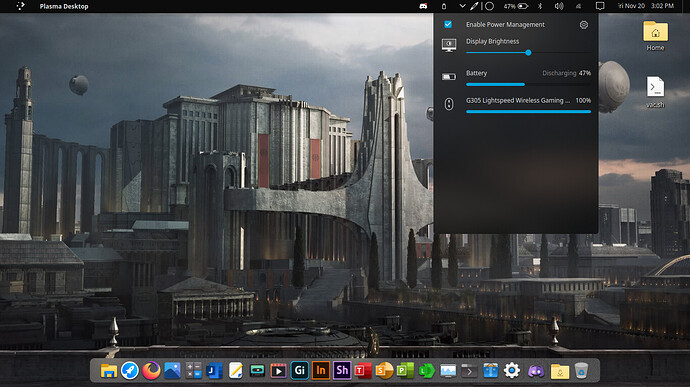690x387 pixels.
Task: Click the 47% battery tray indicator
Action: coord(516,6)
